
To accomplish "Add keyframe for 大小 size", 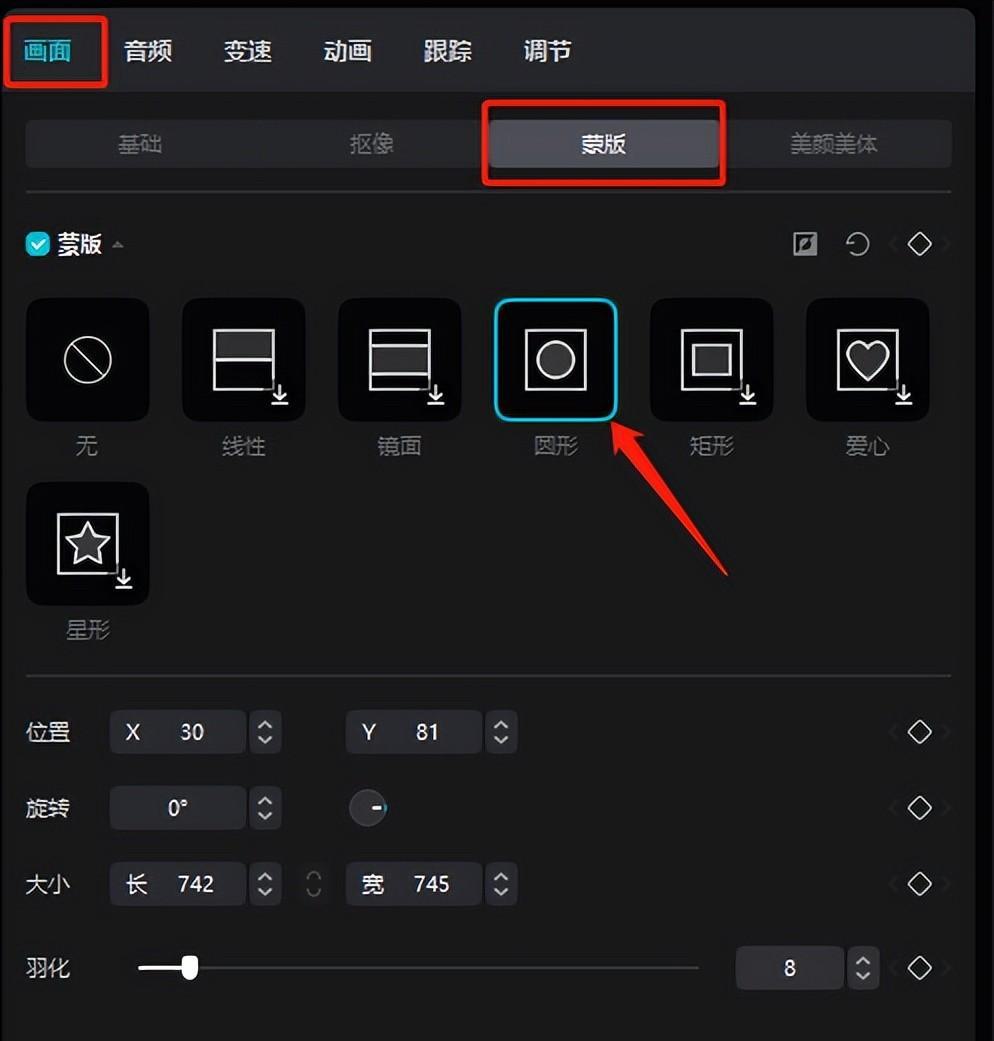I will point(920,884).
